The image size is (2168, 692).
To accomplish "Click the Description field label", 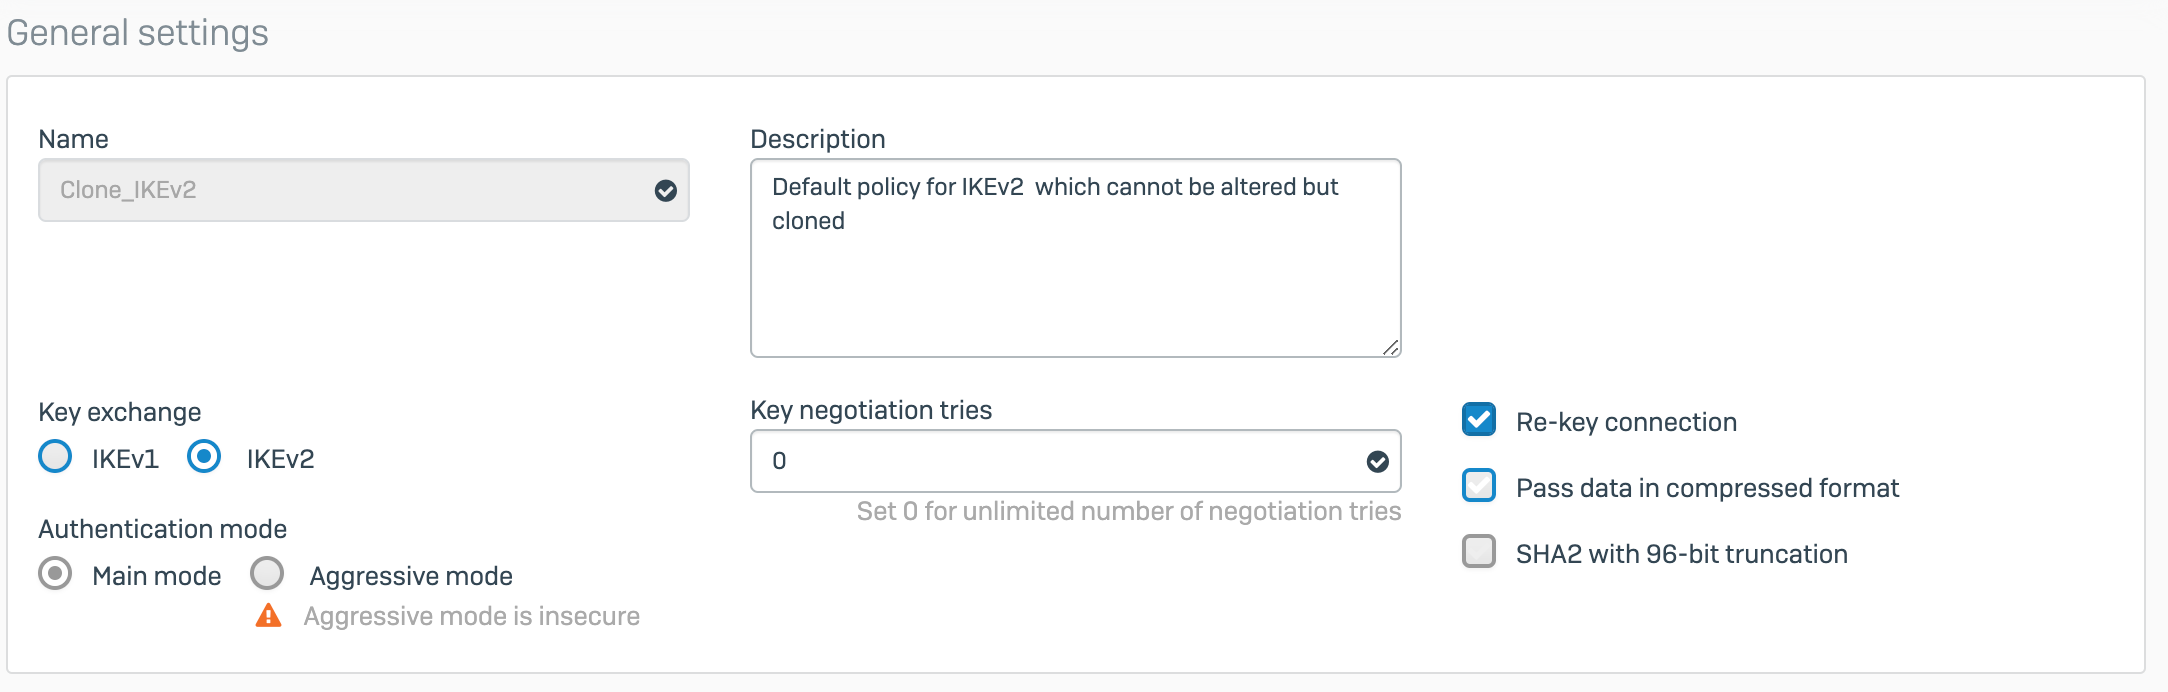I will pyautogui.click(x=818, y=139).
